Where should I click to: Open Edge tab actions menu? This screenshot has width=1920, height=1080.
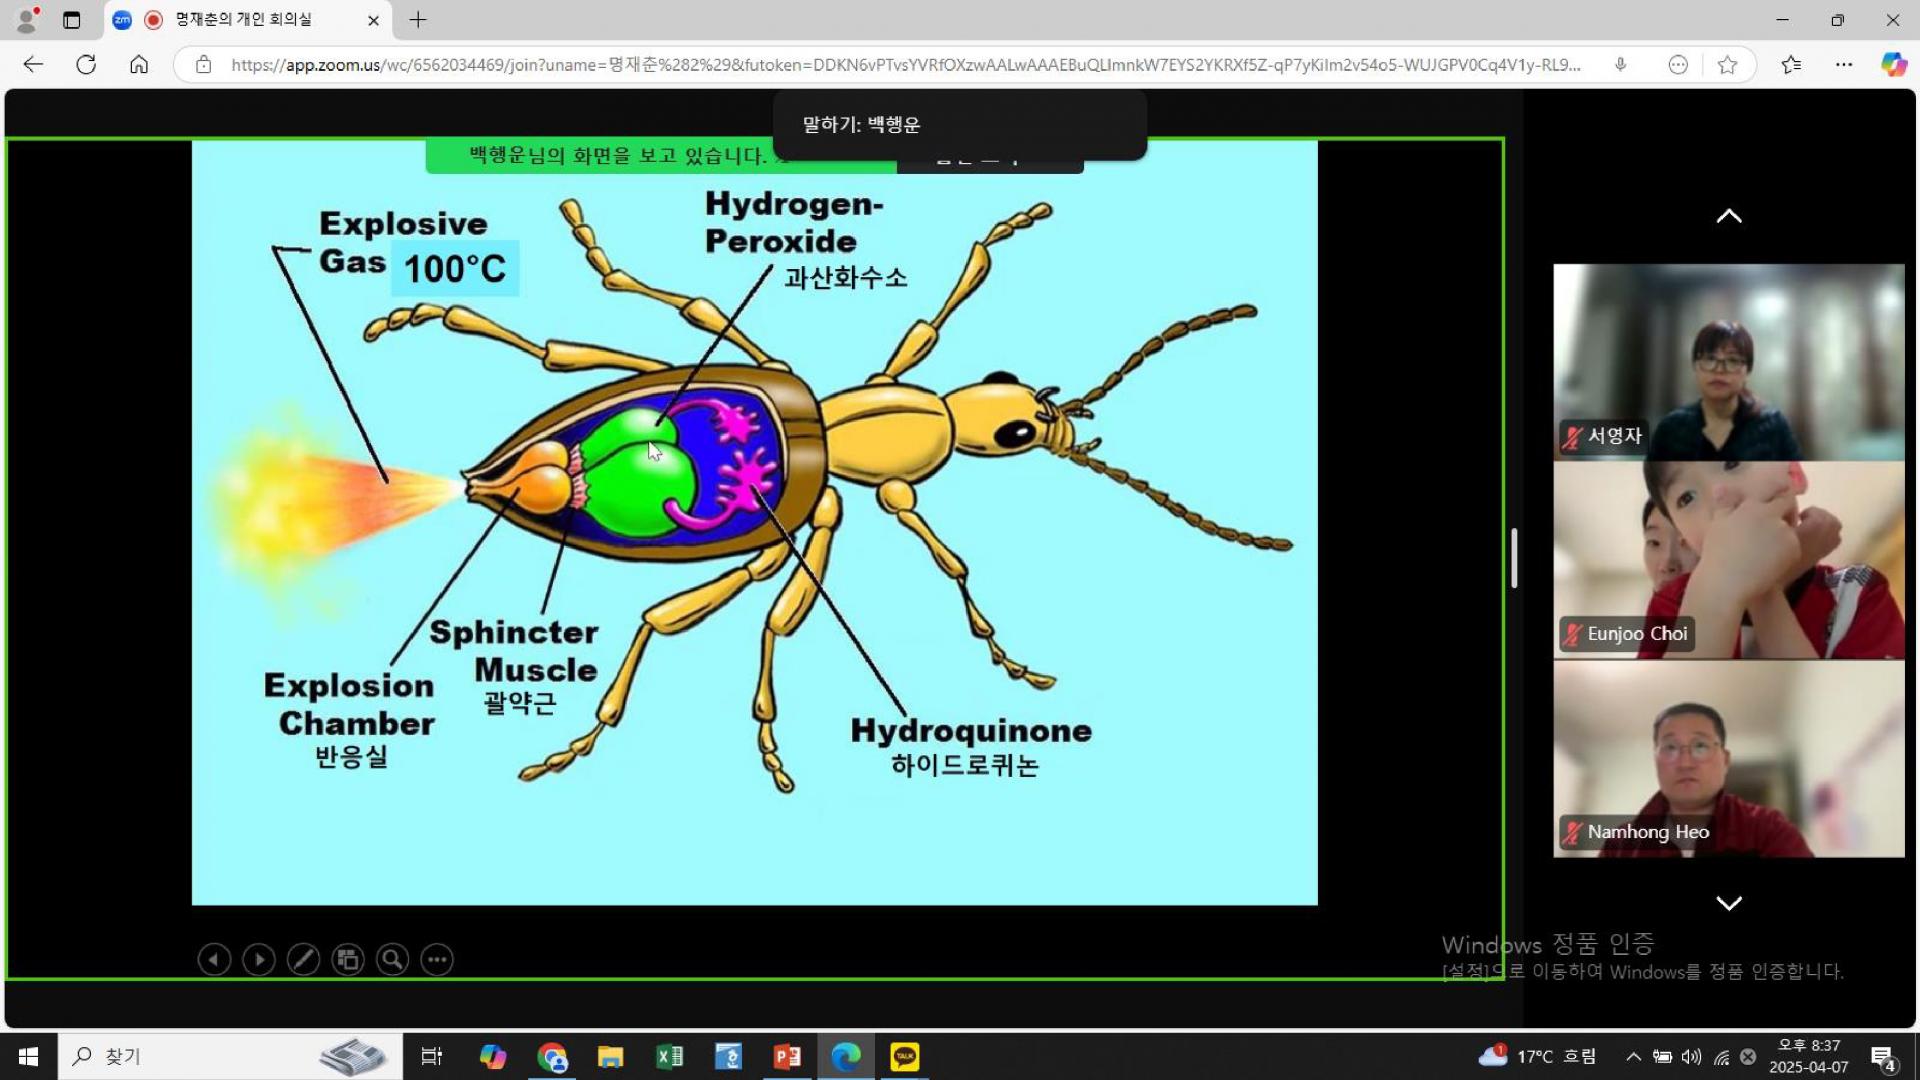[71, 19]
